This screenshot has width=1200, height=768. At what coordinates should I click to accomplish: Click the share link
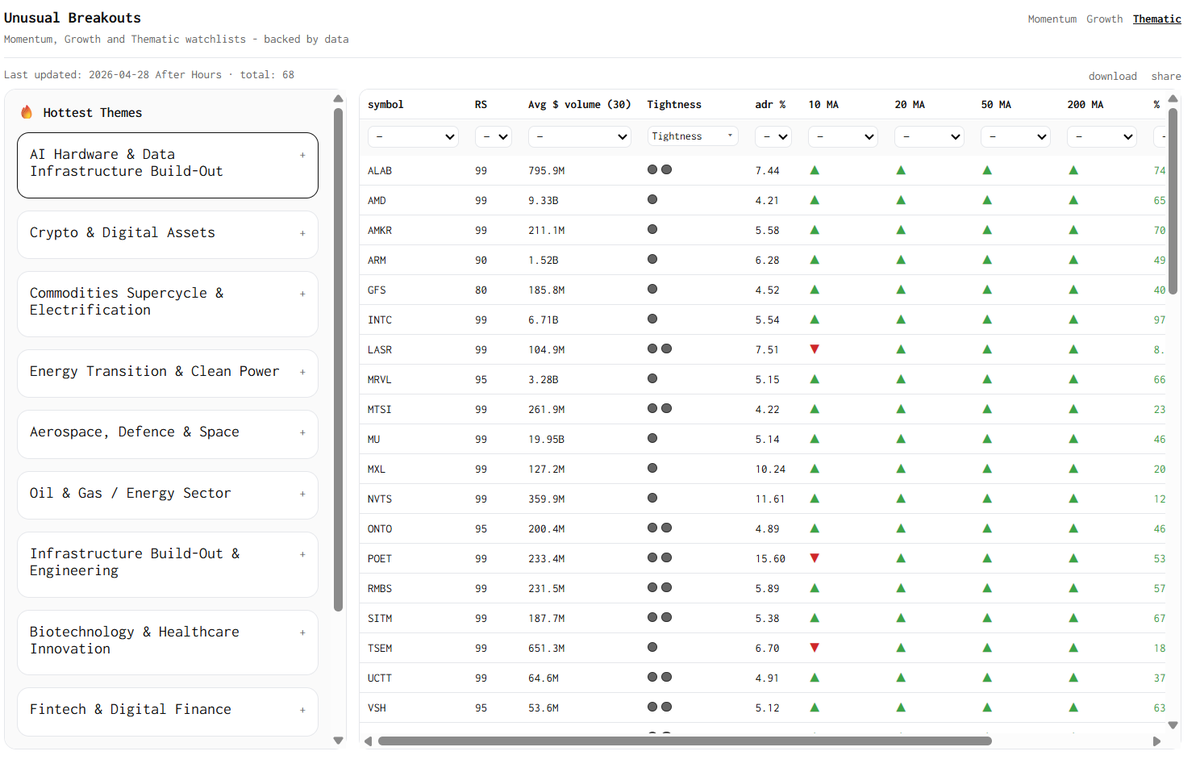pyautogui.click(x=1166, y=76)
